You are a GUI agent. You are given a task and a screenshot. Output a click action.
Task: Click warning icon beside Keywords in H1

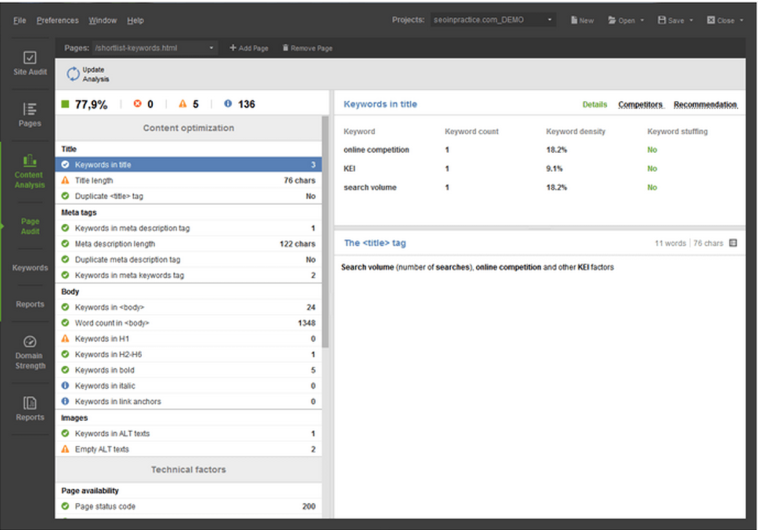click(x=65, y=338)
